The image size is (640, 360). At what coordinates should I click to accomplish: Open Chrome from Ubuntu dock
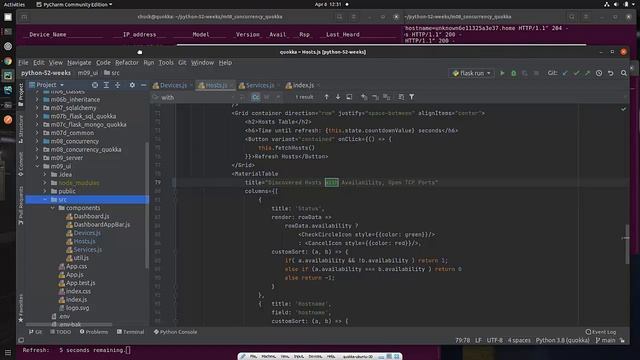(x=8, y=61)
